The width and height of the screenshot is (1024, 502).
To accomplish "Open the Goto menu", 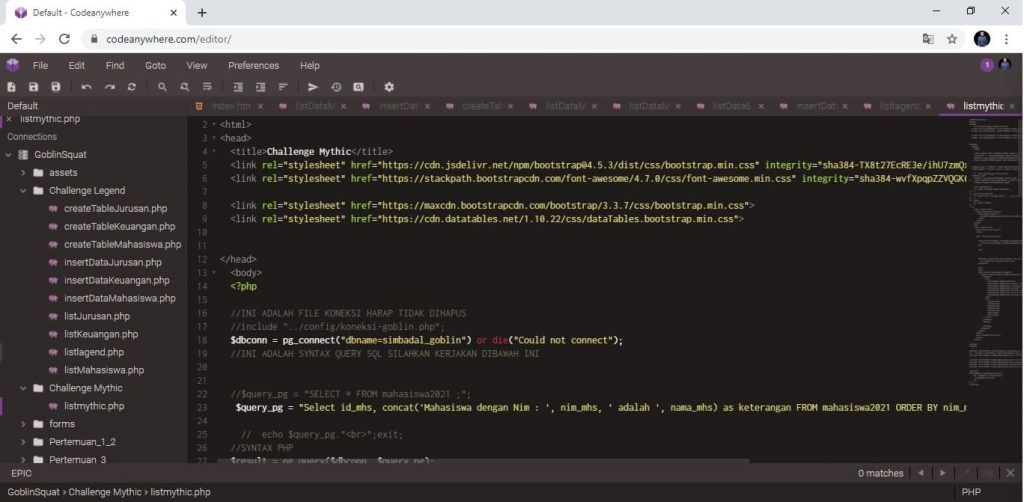I will tap(155, 65).
